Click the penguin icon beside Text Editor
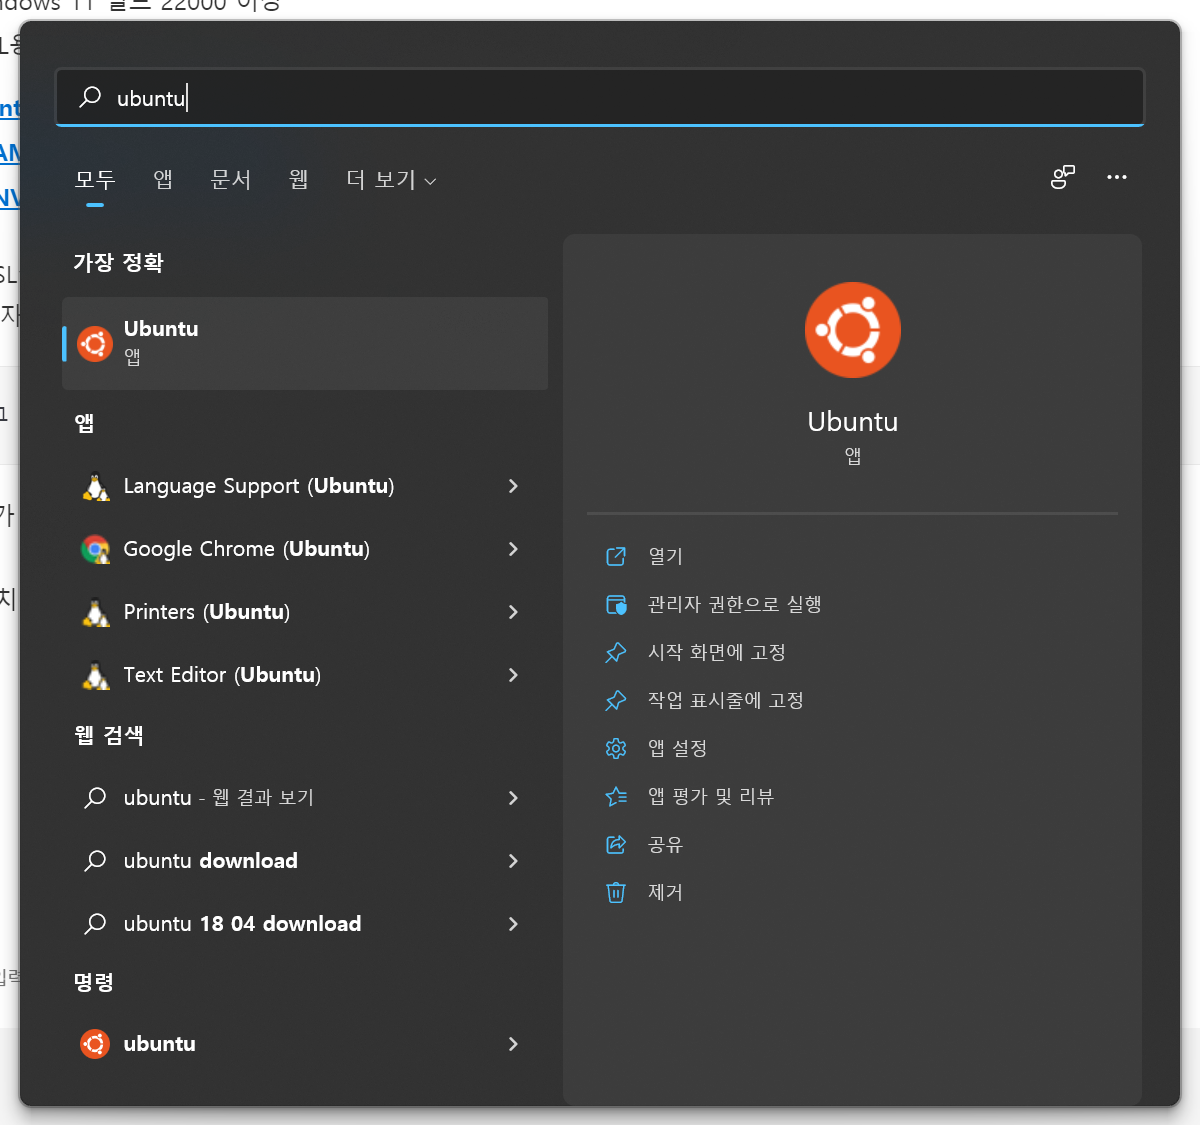 coord(96,675)
